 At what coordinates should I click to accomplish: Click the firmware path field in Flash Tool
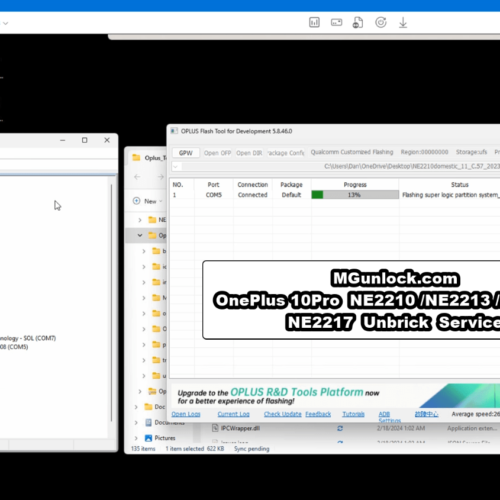pos(340,166)
